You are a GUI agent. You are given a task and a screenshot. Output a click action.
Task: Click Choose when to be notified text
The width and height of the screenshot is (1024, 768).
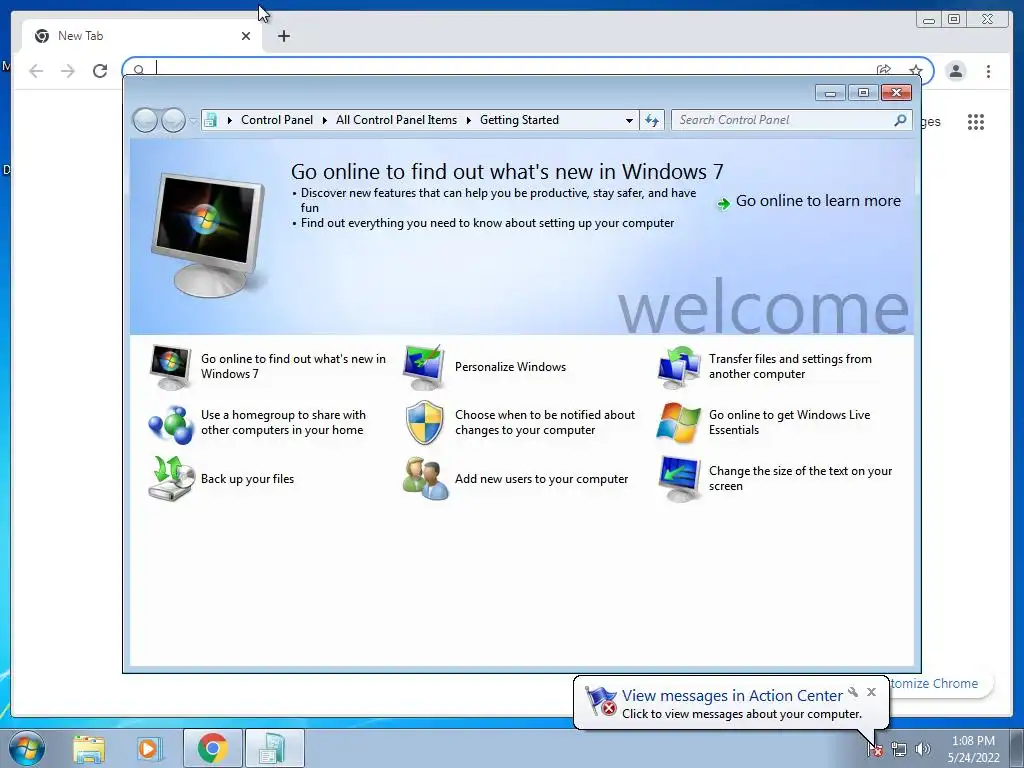545,423
